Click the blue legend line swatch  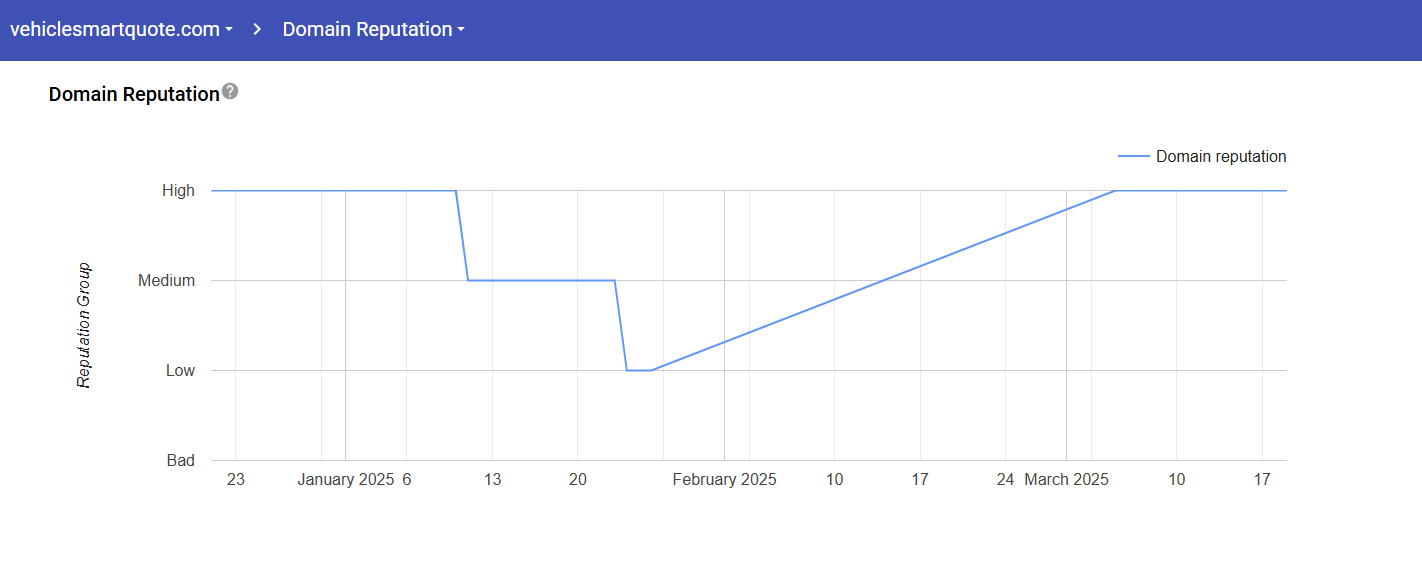point(1134,157)
